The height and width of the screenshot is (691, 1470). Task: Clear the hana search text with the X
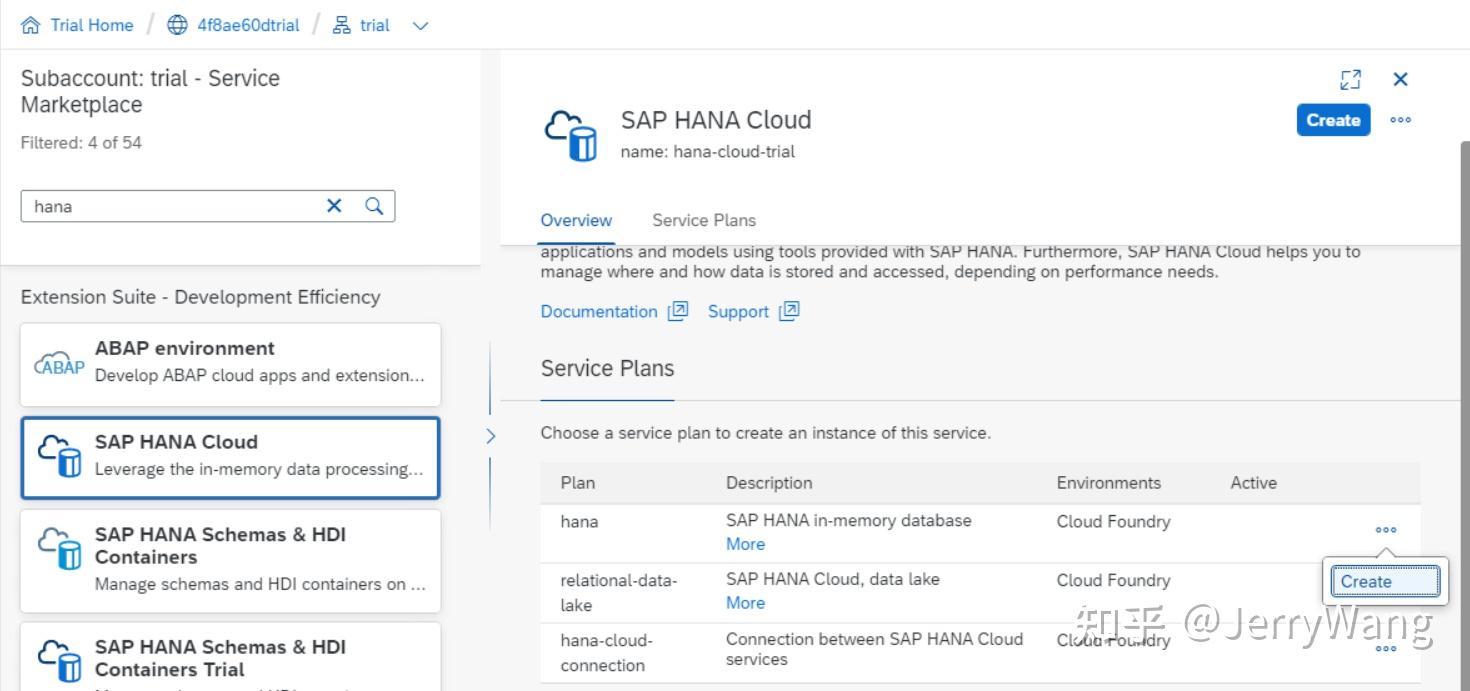click(x=334, y=206)
